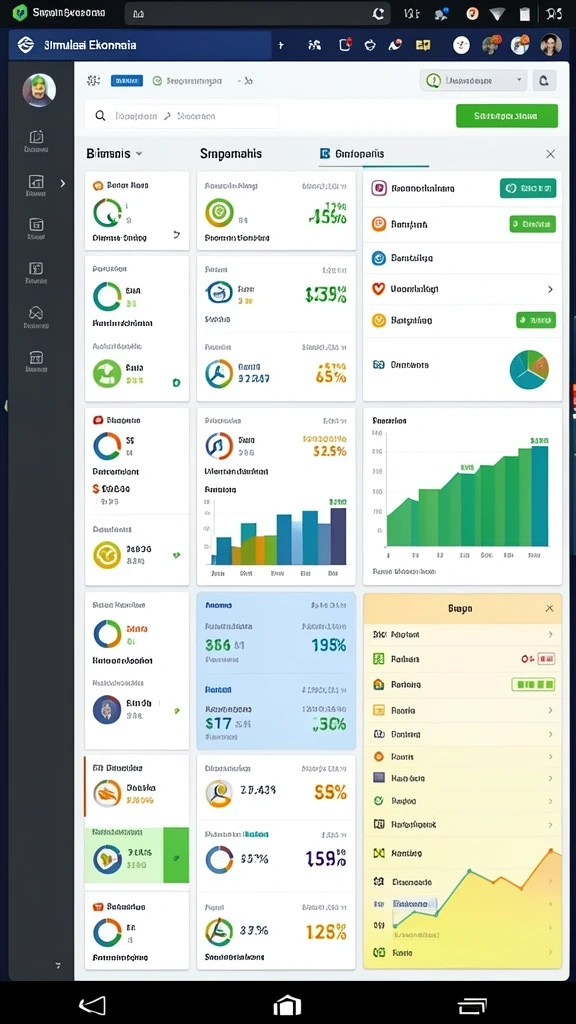Select the underlined tab with blue square icon
Screen dimensions: 576x1024
coord(352,154)
